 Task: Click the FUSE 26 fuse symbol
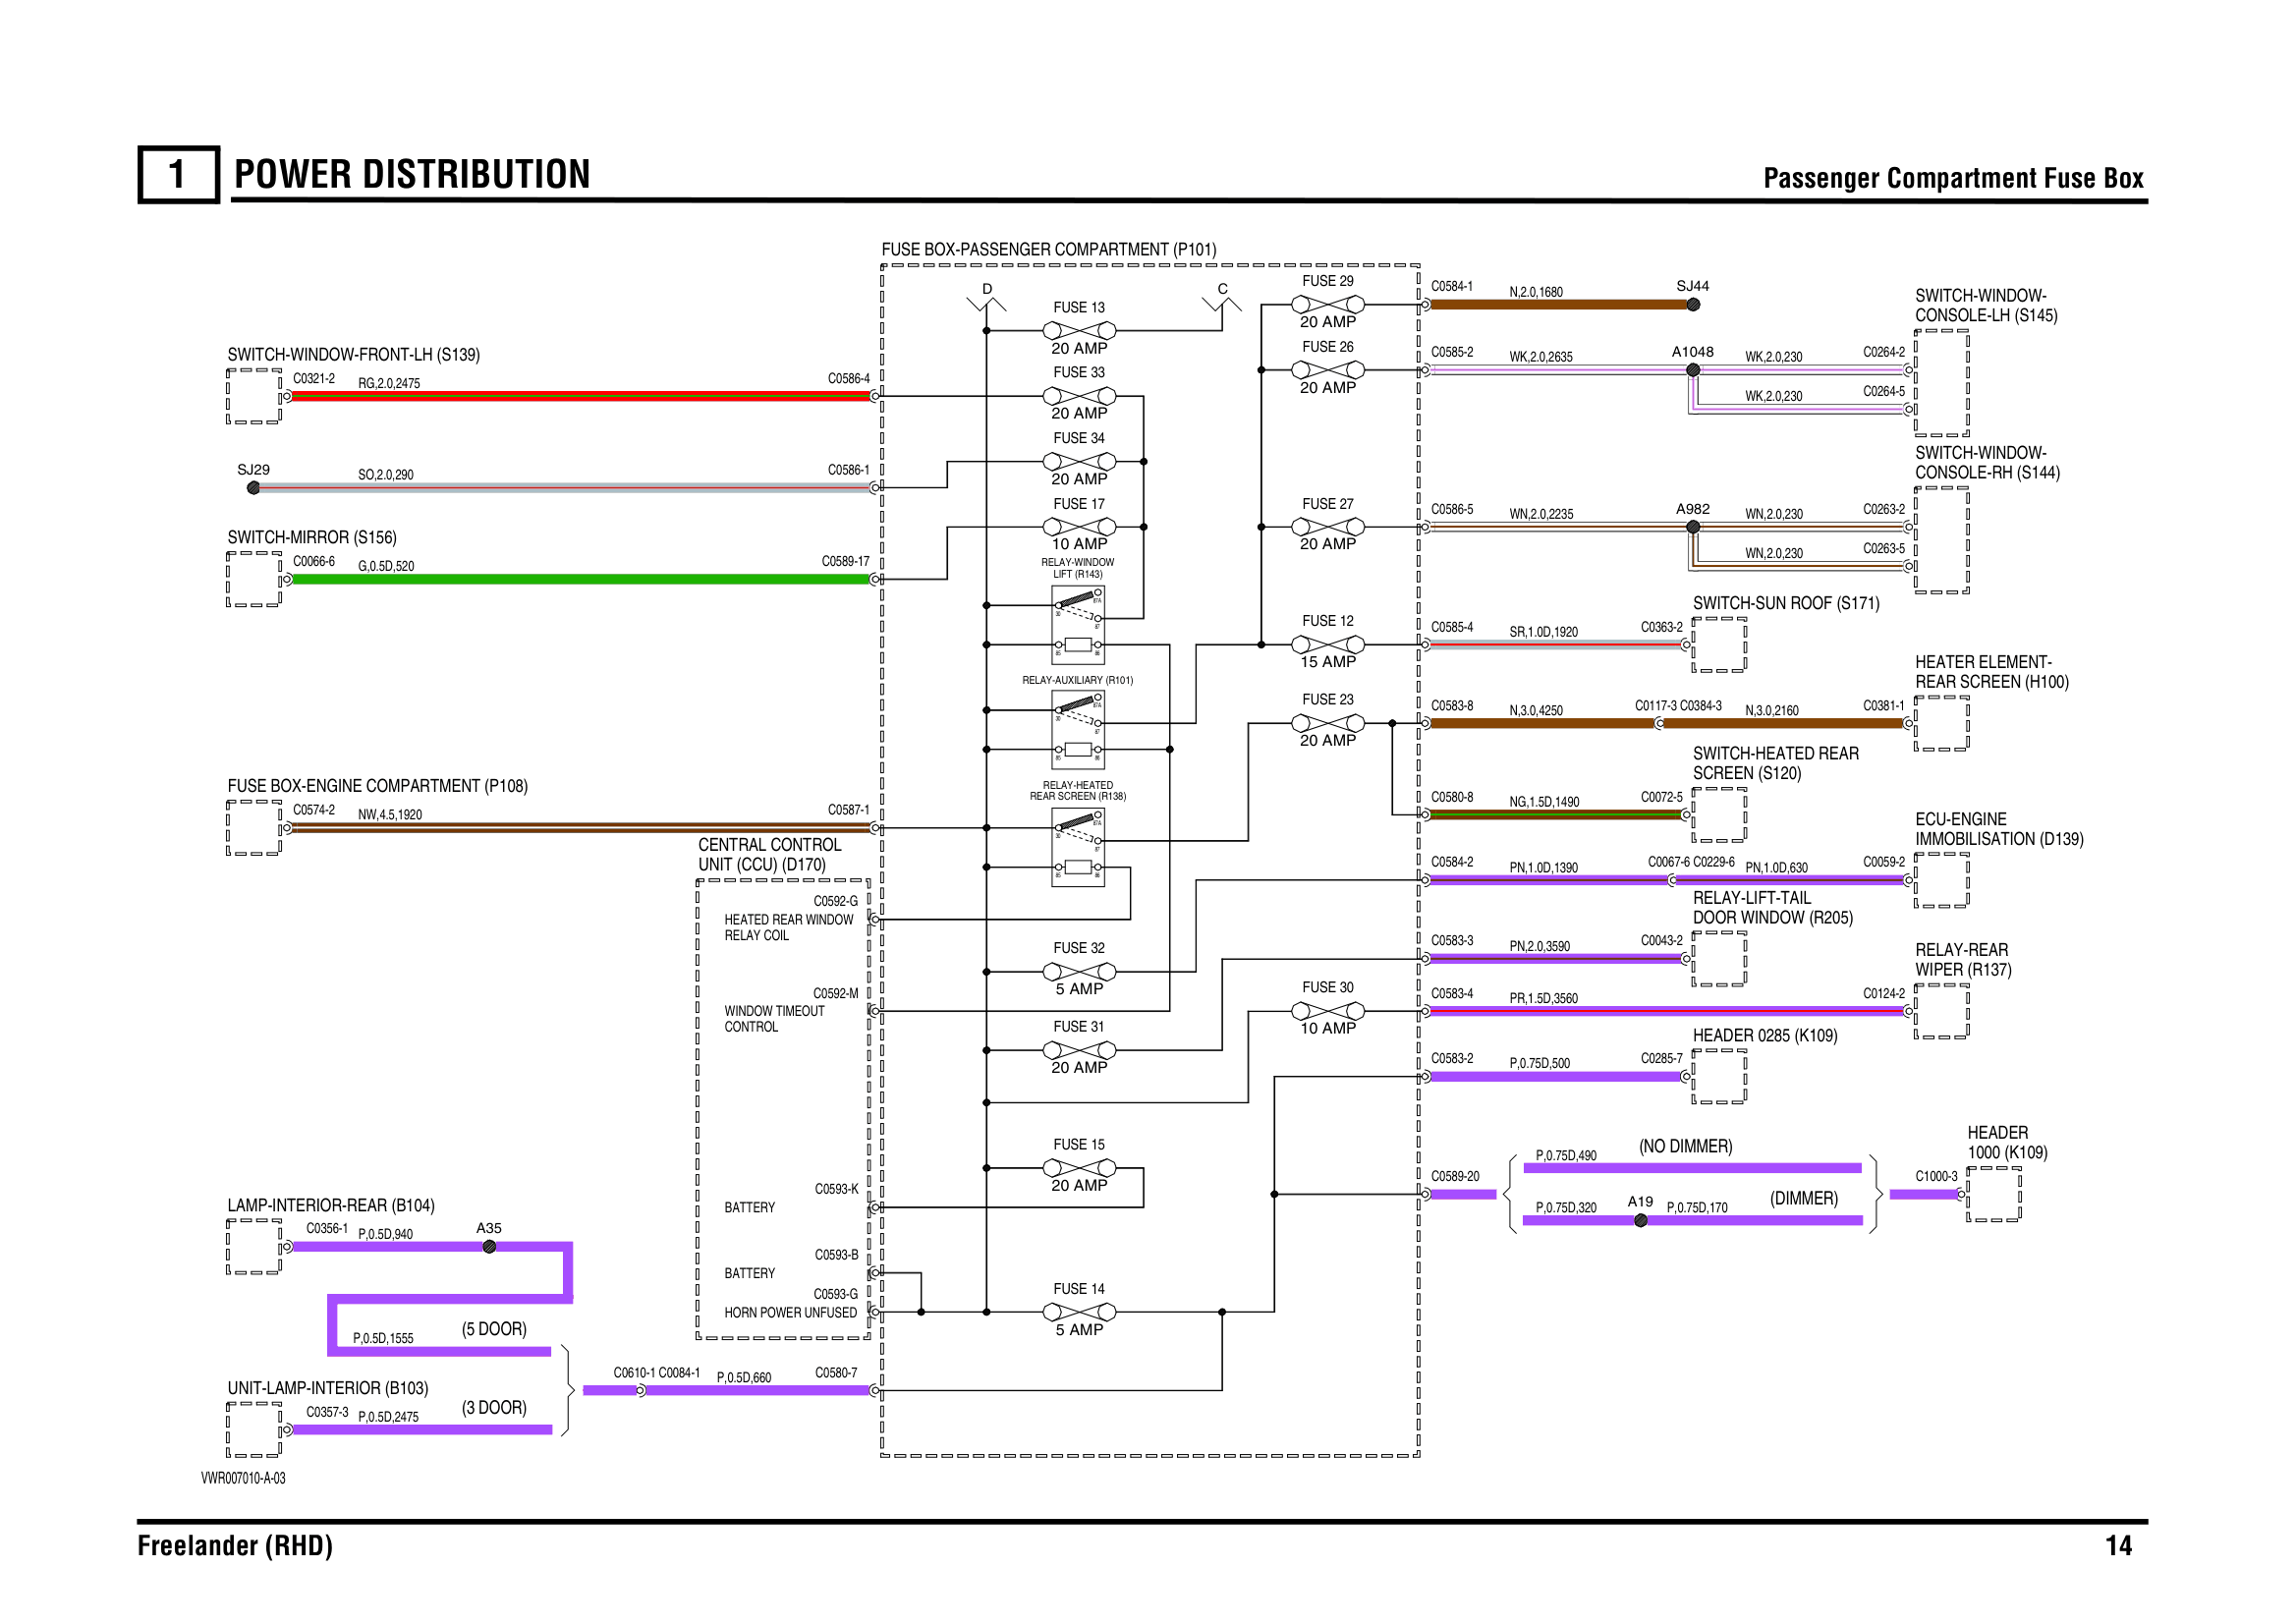pyautogui.click(x=1328, y=370)
